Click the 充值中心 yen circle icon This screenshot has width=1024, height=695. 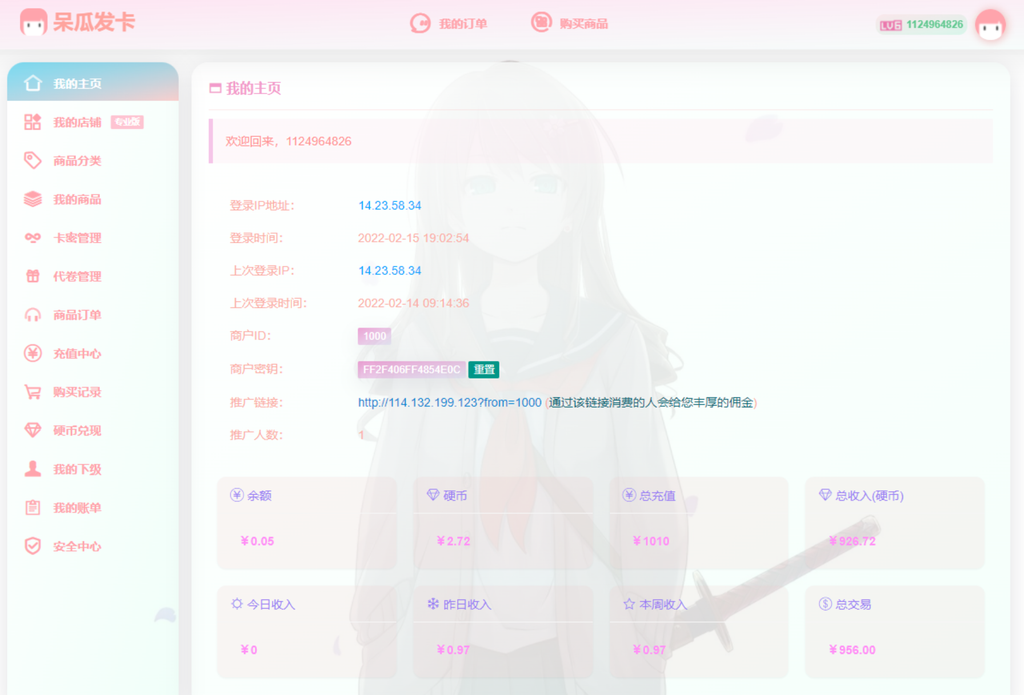(33, 353)
